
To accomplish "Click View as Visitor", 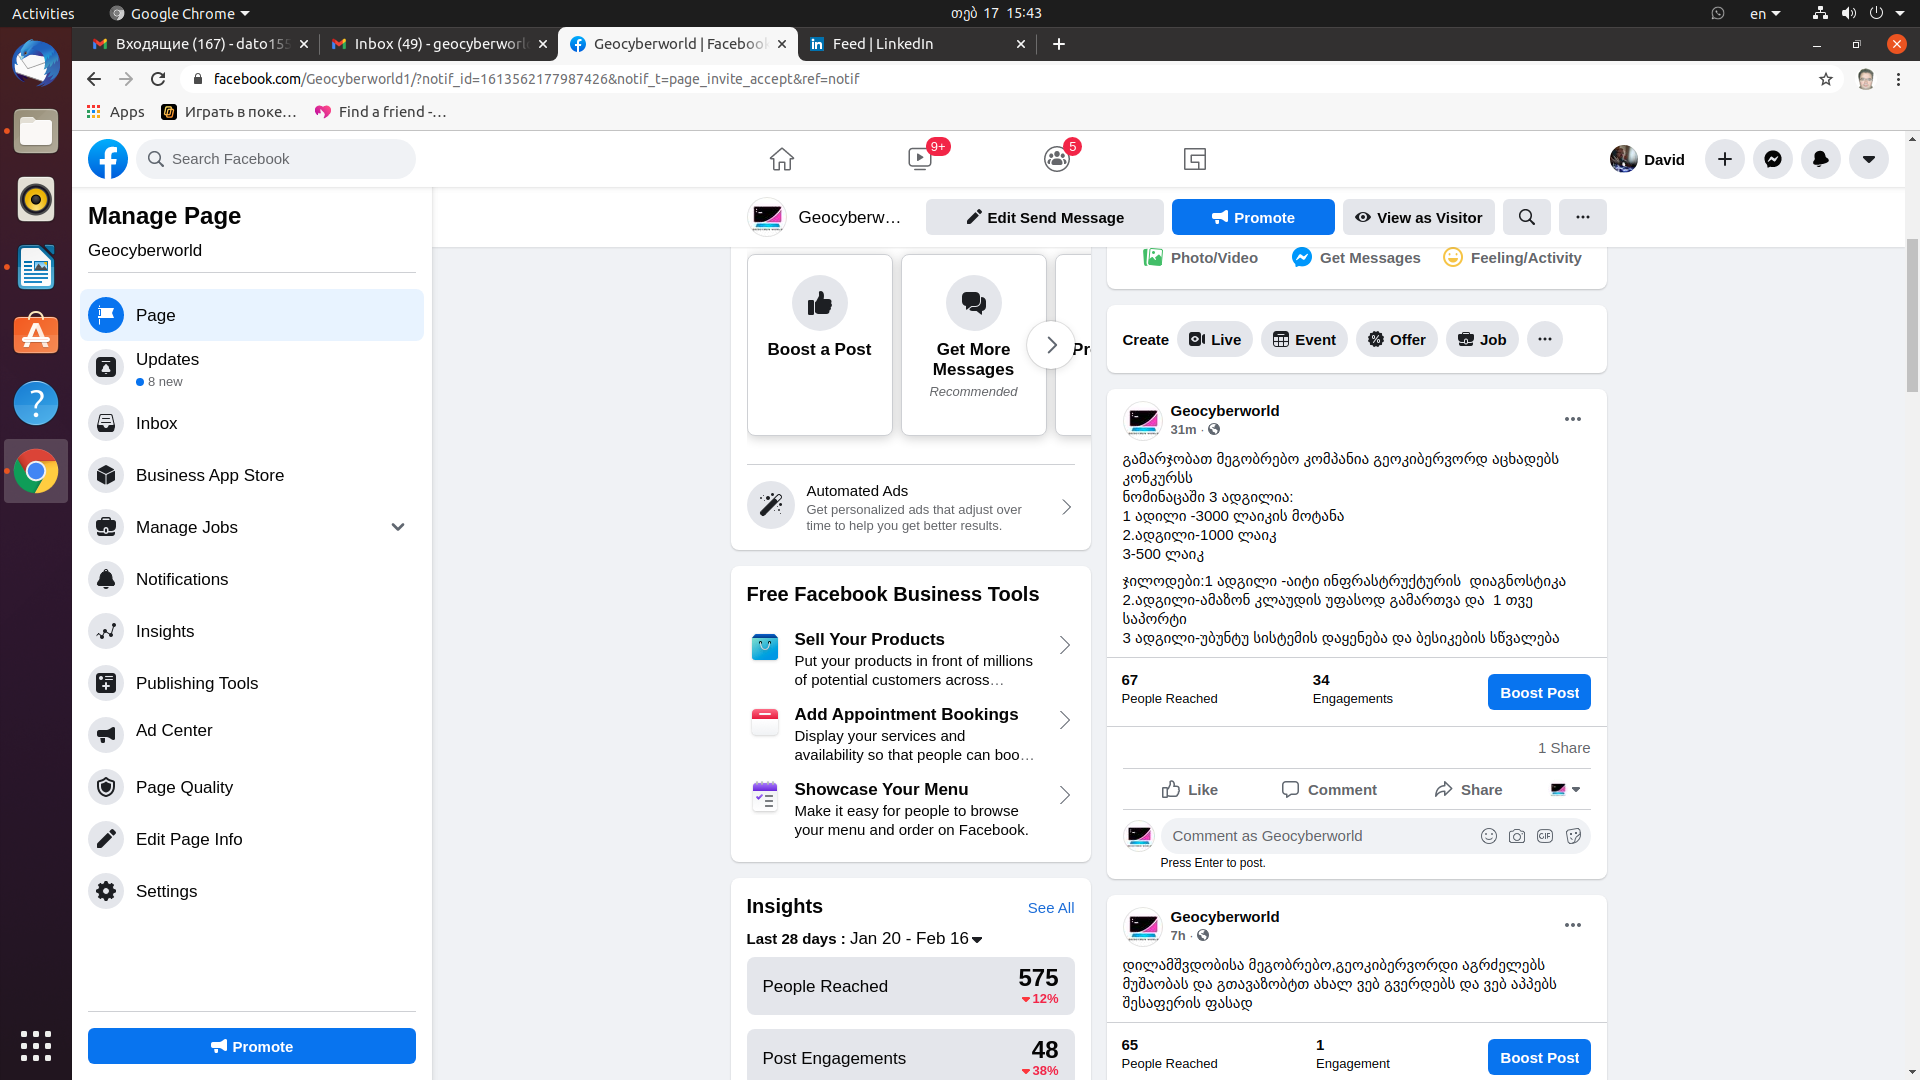I will pyautogui.click(x=1418, y=217).
